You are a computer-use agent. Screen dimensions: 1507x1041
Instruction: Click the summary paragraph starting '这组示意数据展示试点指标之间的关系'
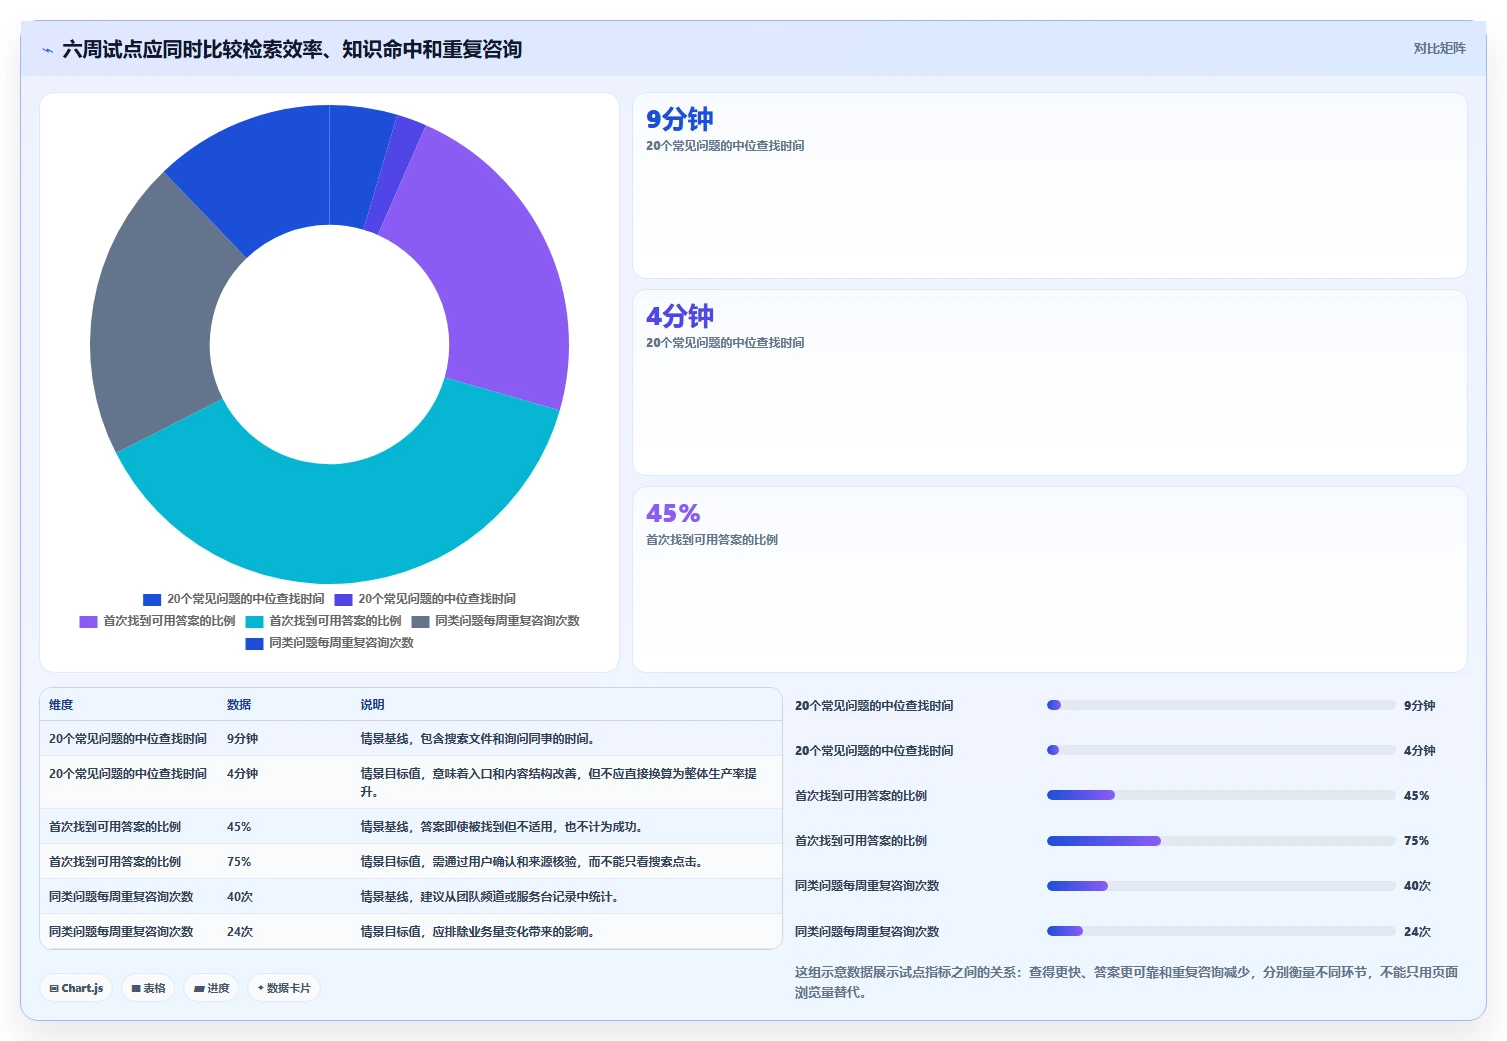click(1127, 982)
